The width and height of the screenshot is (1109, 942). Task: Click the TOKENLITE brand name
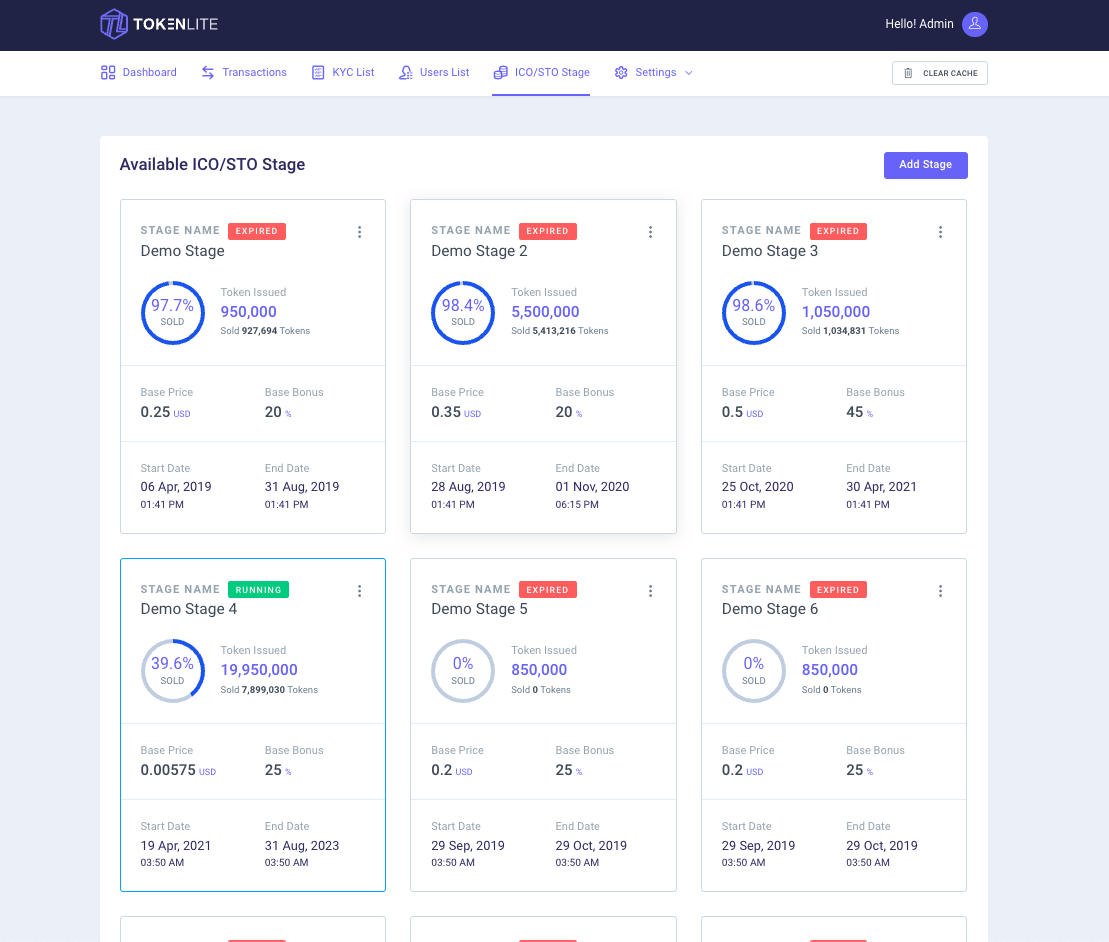pos(175,25)
